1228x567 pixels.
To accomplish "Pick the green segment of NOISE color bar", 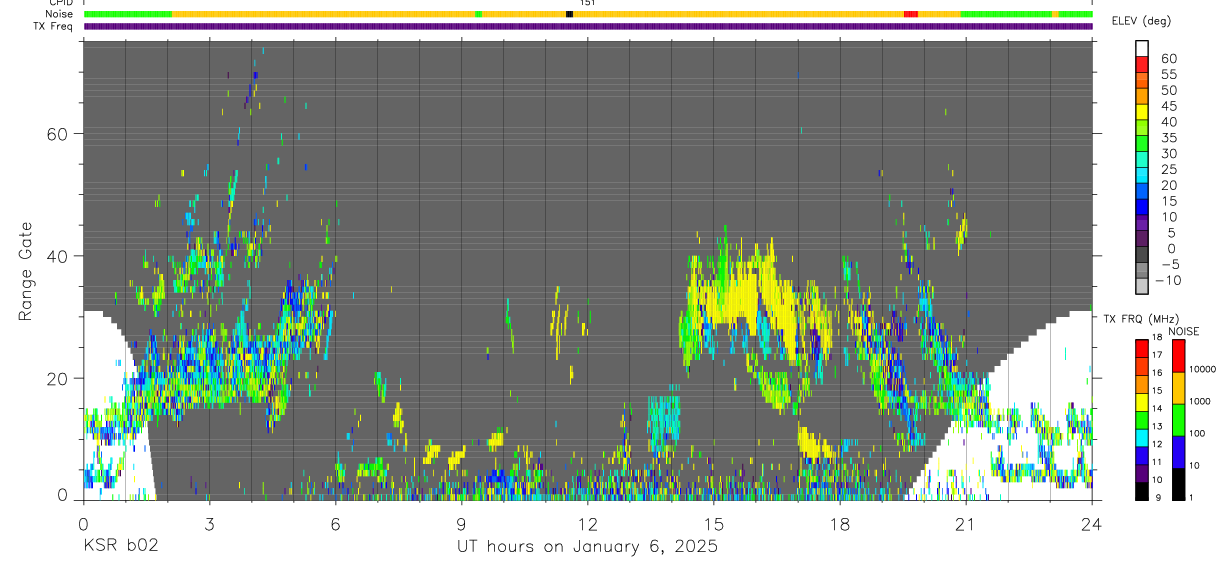I will coord(1177,419).
